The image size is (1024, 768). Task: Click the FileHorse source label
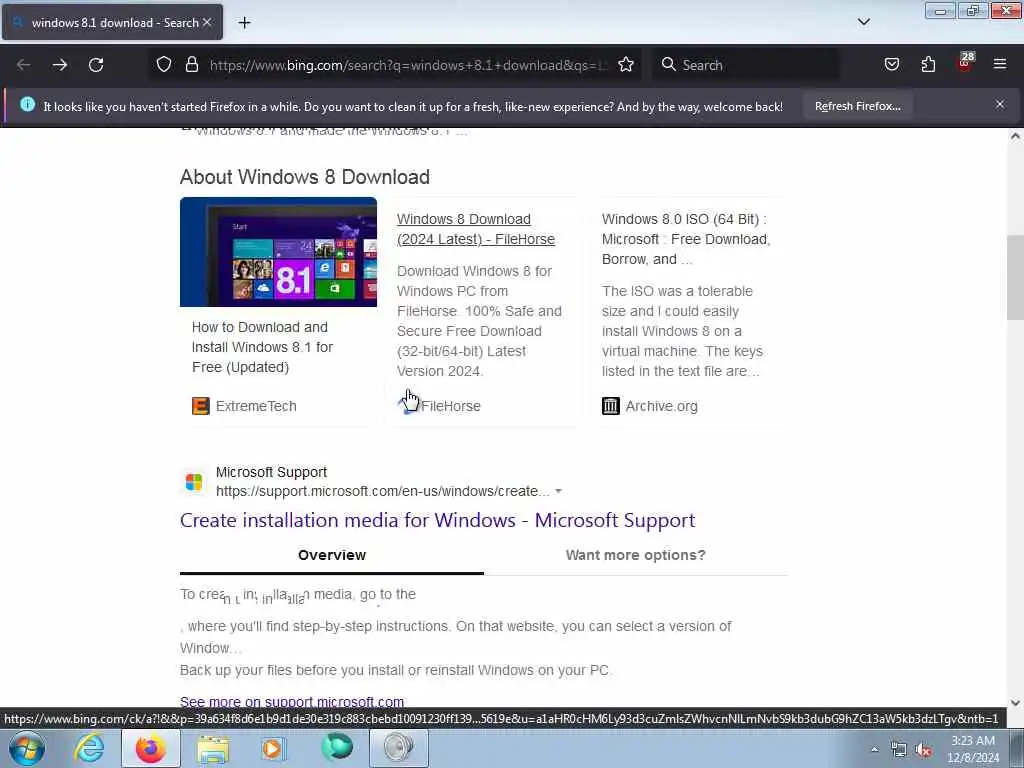coord(451,406)
